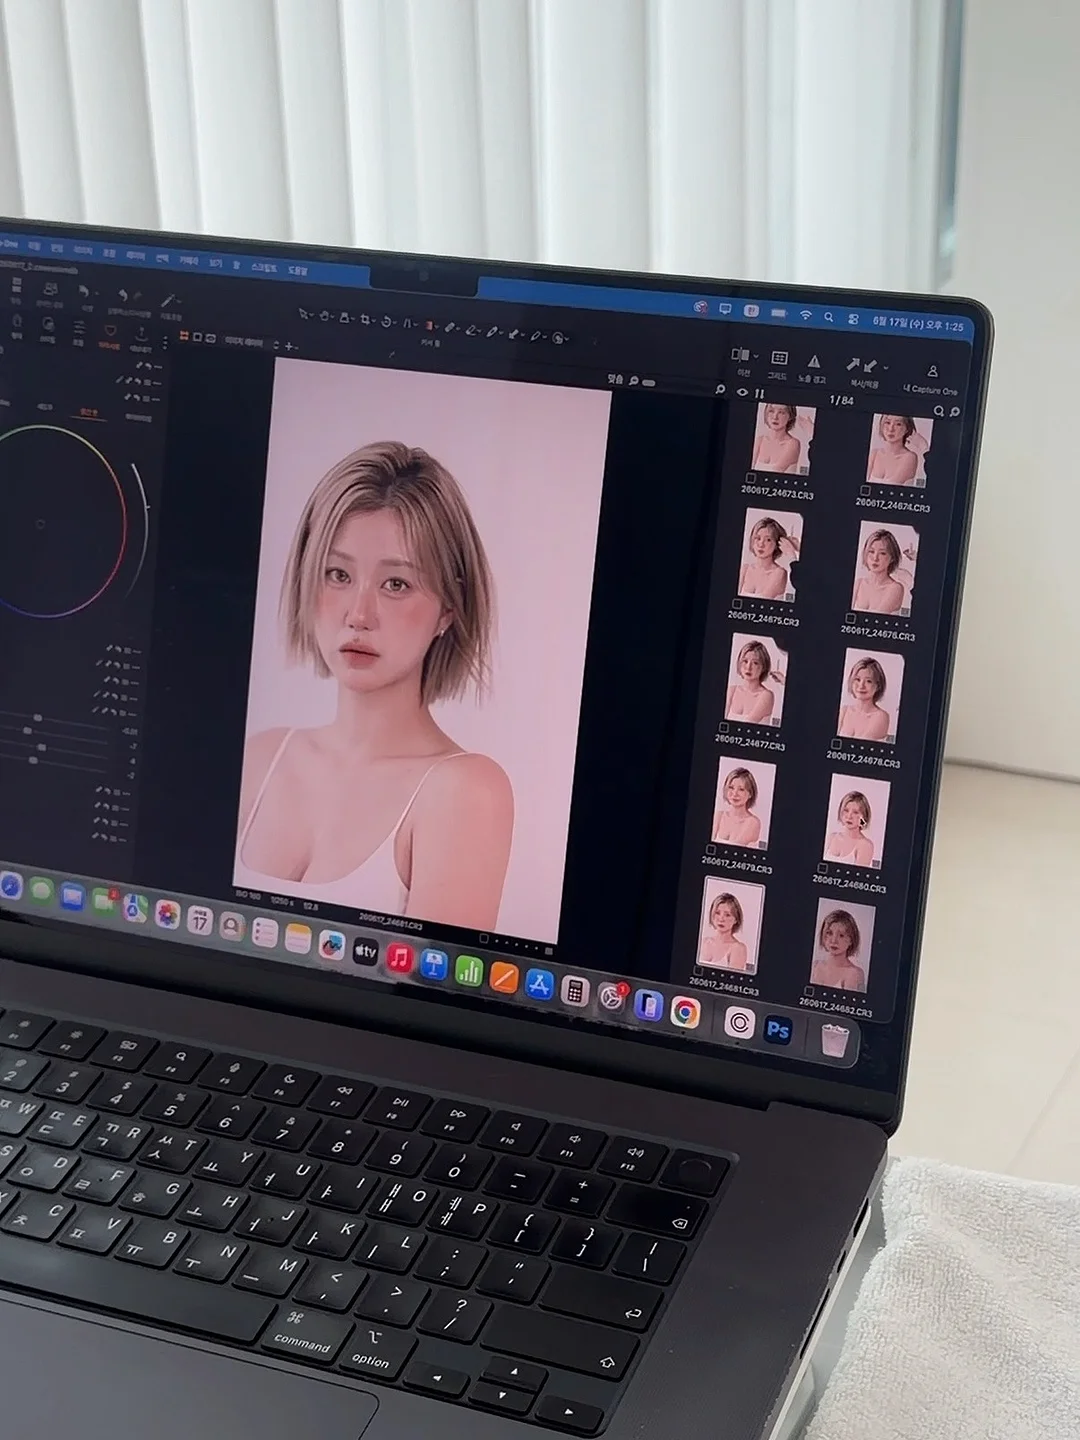This screenshot has width=1080, height=1440.
Task: Tick the checkbox under 260617_24673.CR3 thumbnail
Action: click(750, 478)
